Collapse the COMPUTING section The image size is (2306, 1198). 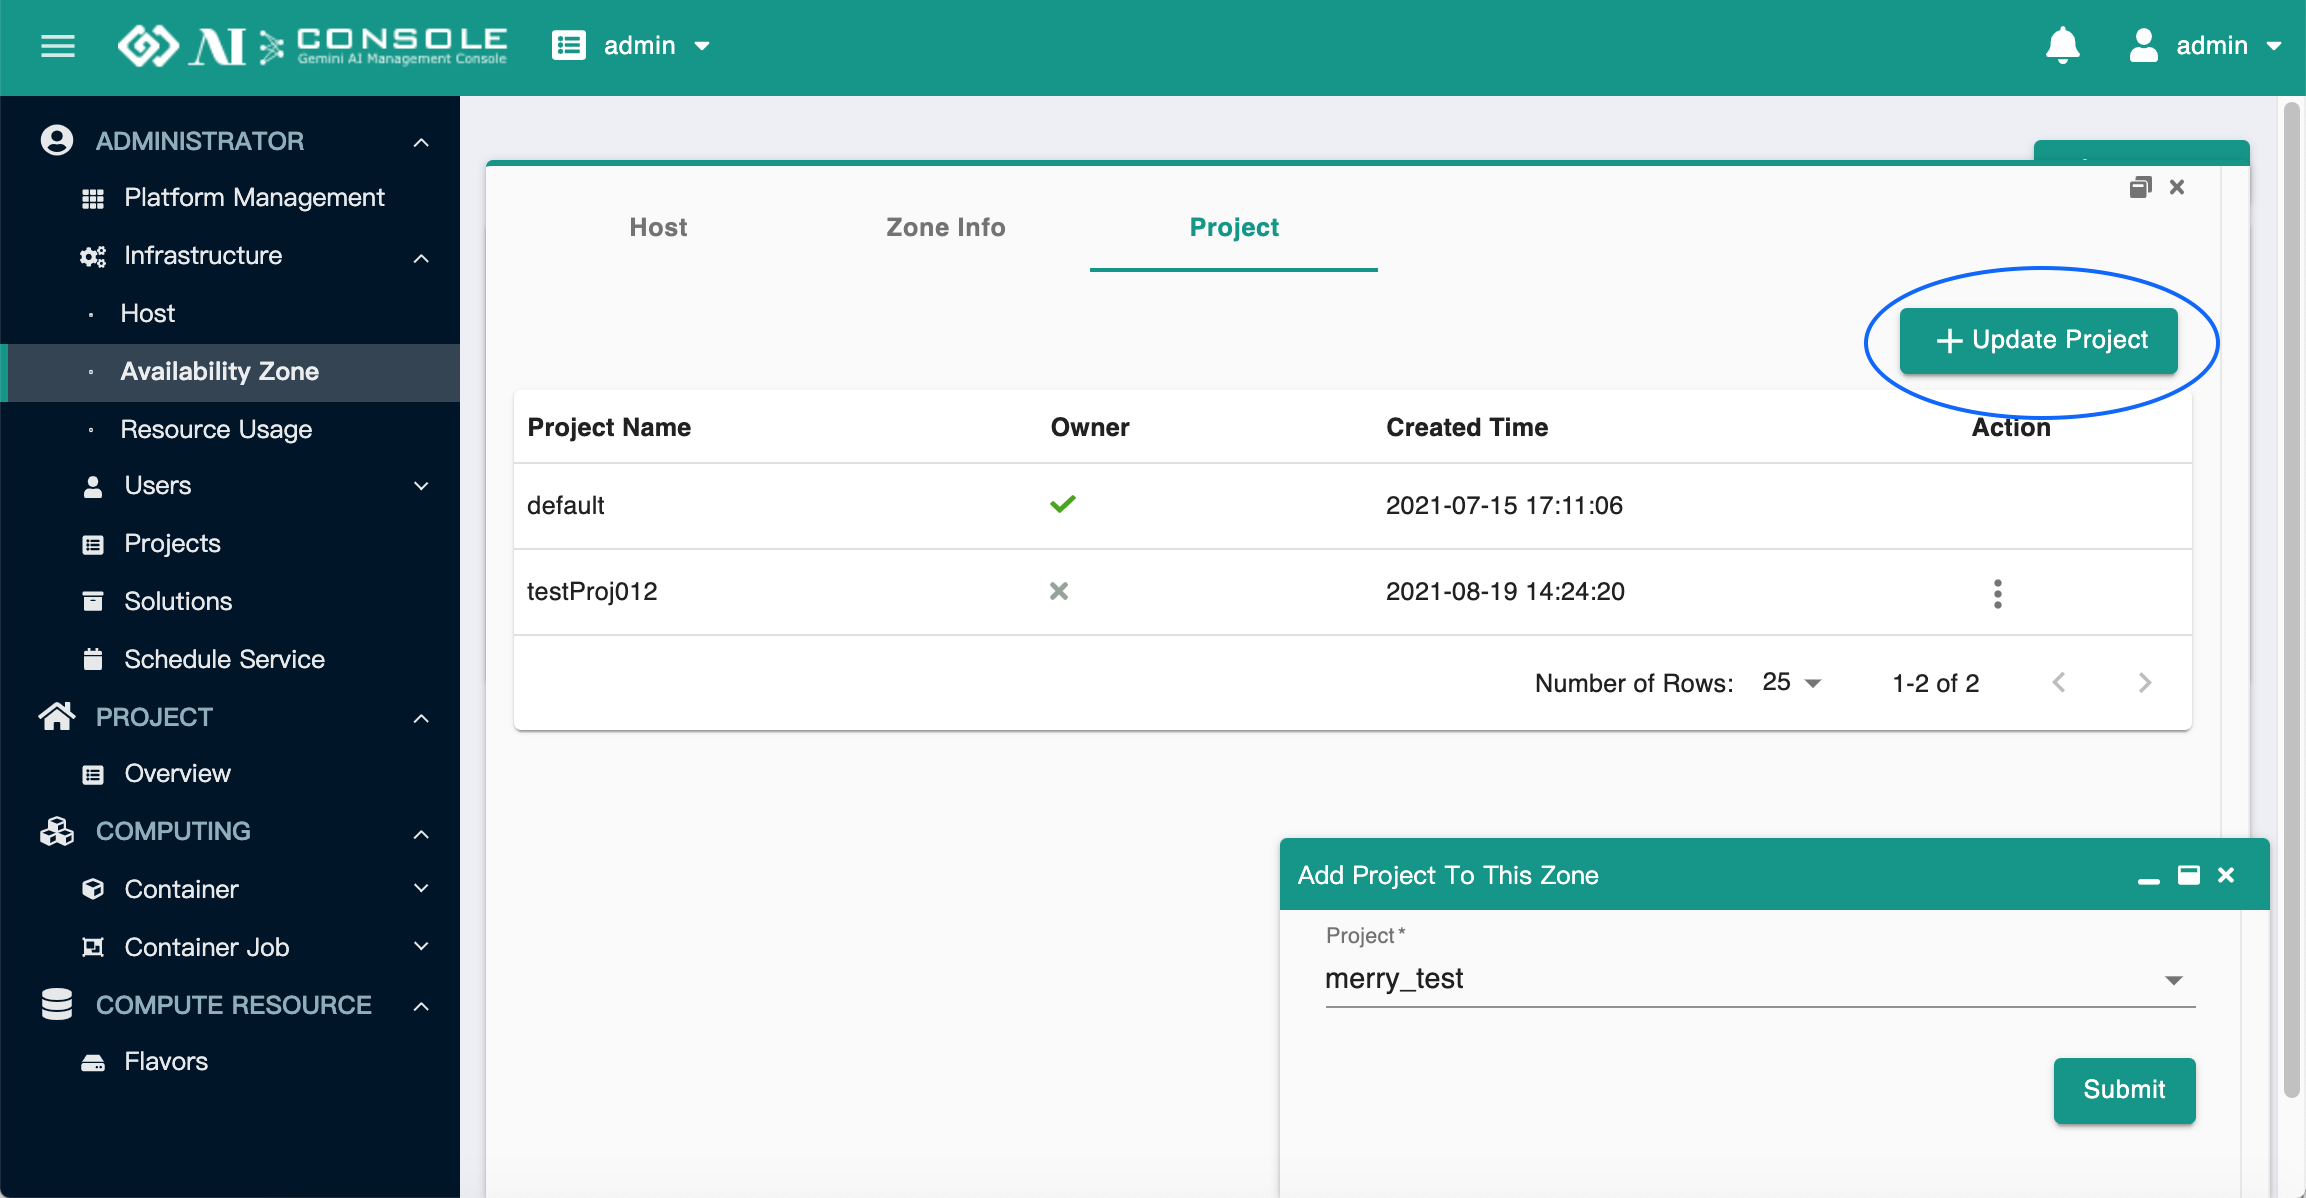tap(421, 834)
